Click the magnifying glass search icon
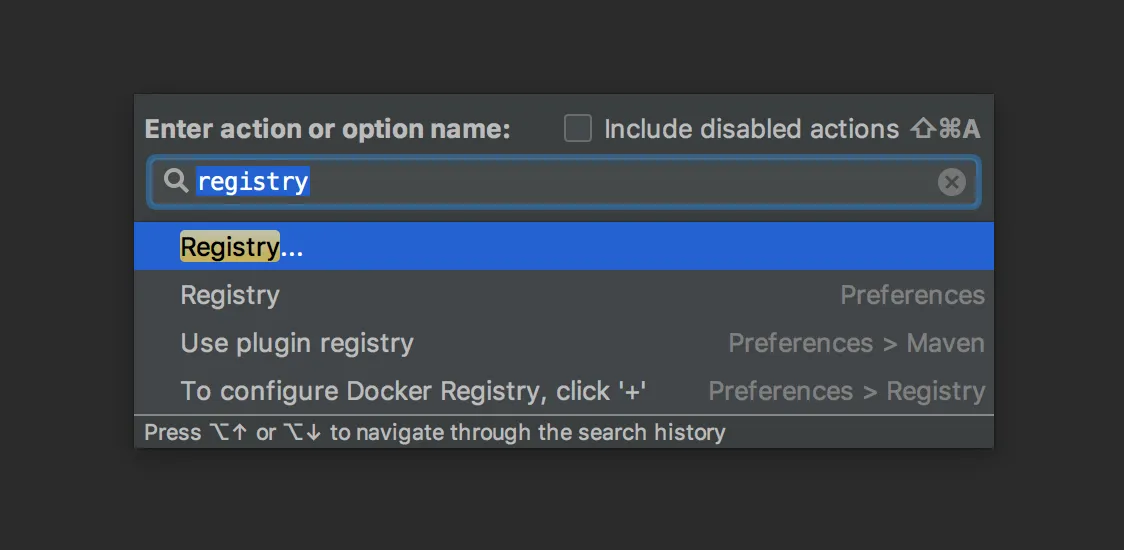Image resolution: width=1124 pixels, height=550 pixels. click(x=176, y=181)
